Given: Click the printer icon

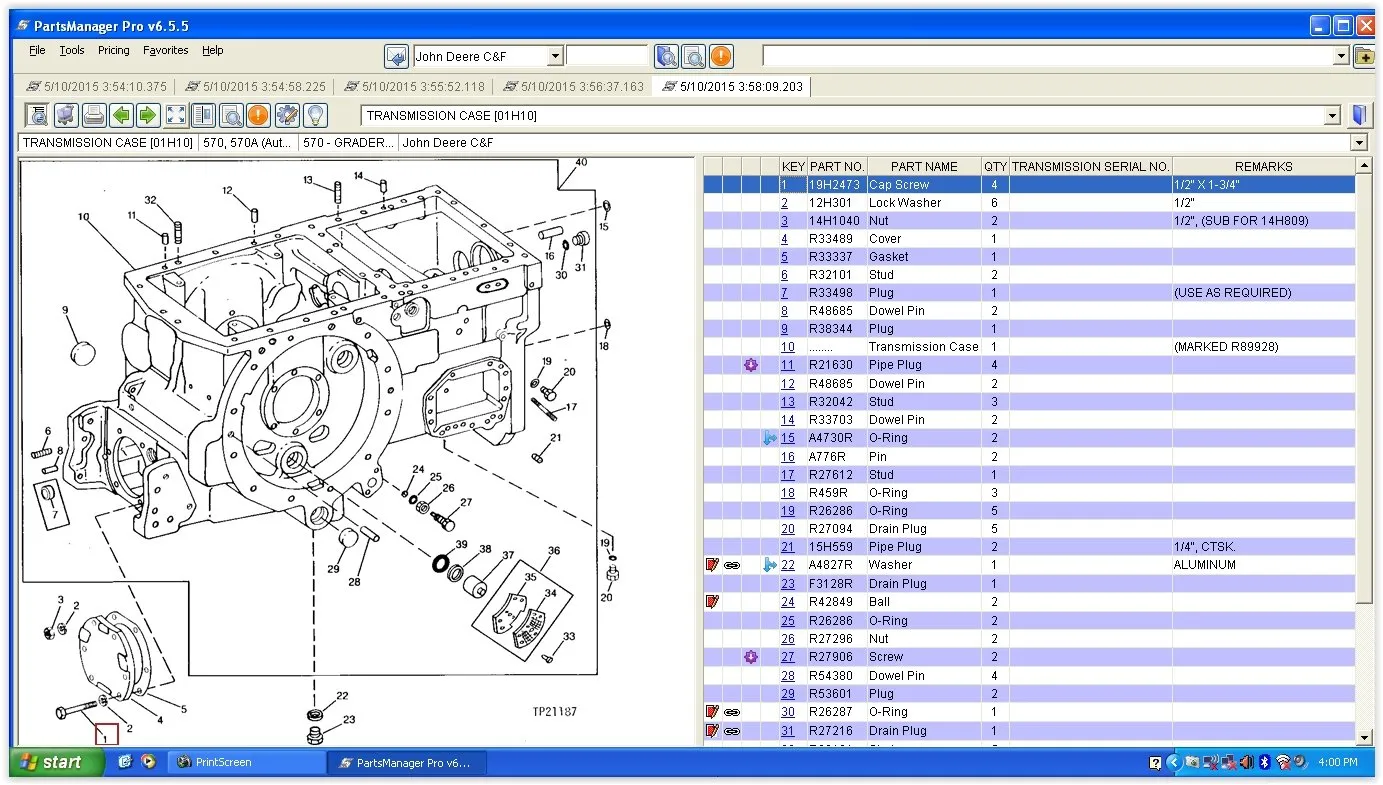Looking at the screenshot, I should pos(94,115).
